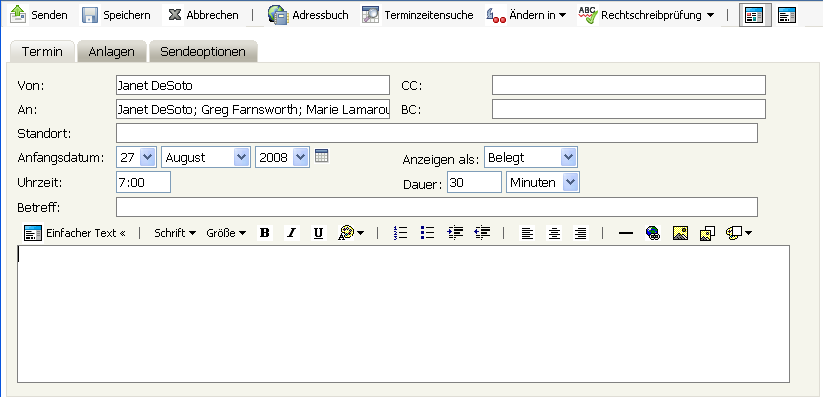This screenshot has height=397, width=823.
Task: Click the Senden button label
Action: point(49,15)
